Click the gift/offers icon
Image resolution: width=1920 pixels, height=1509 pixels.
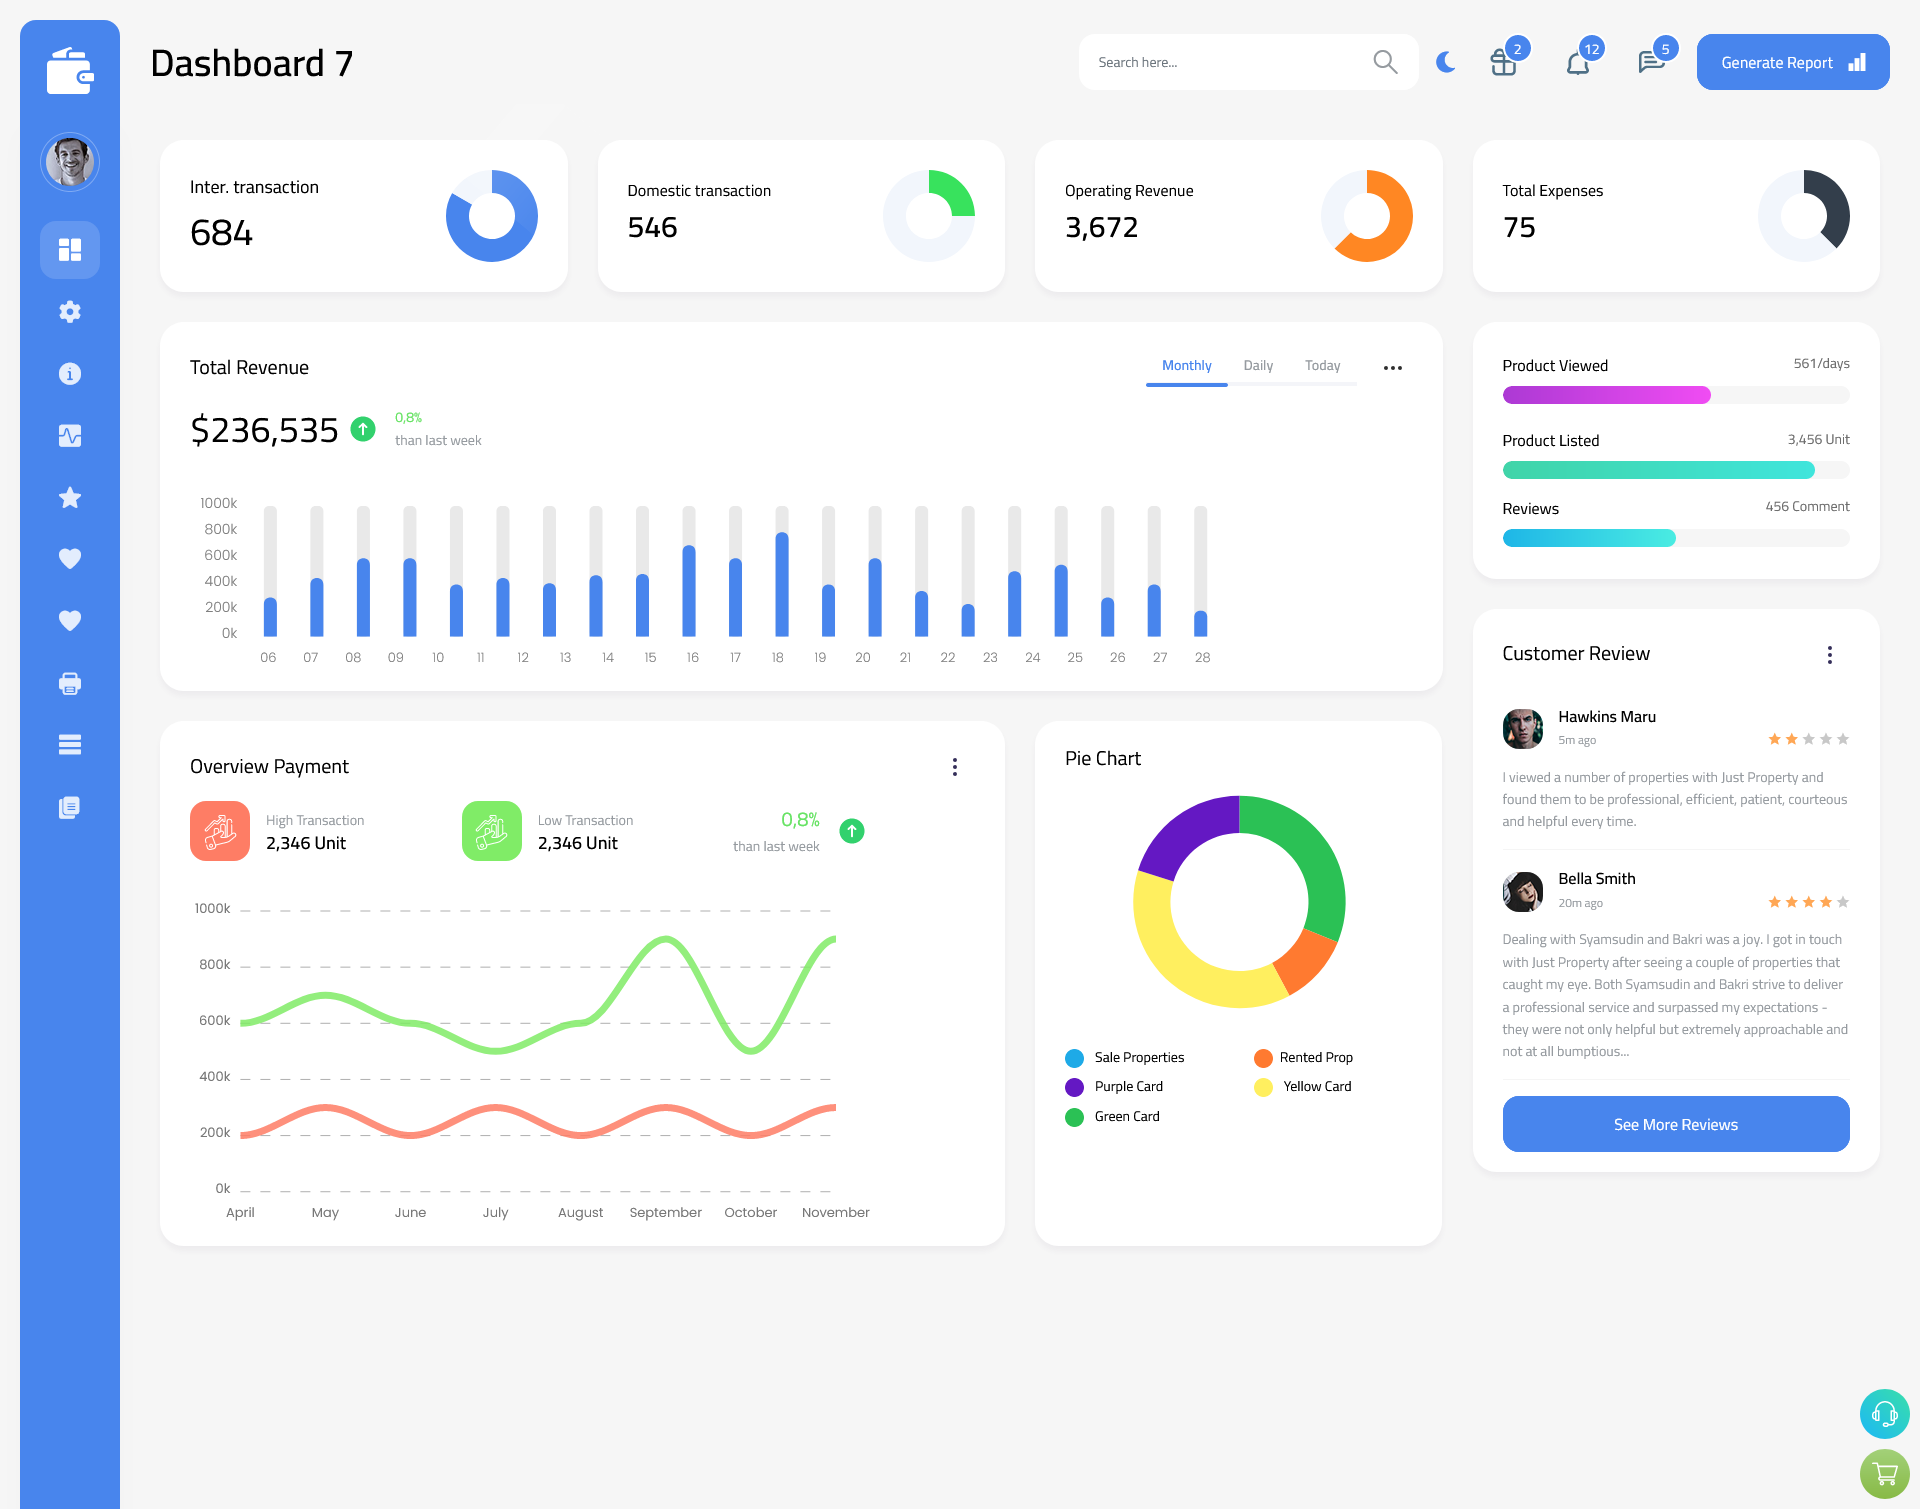tap(1501, 62)
